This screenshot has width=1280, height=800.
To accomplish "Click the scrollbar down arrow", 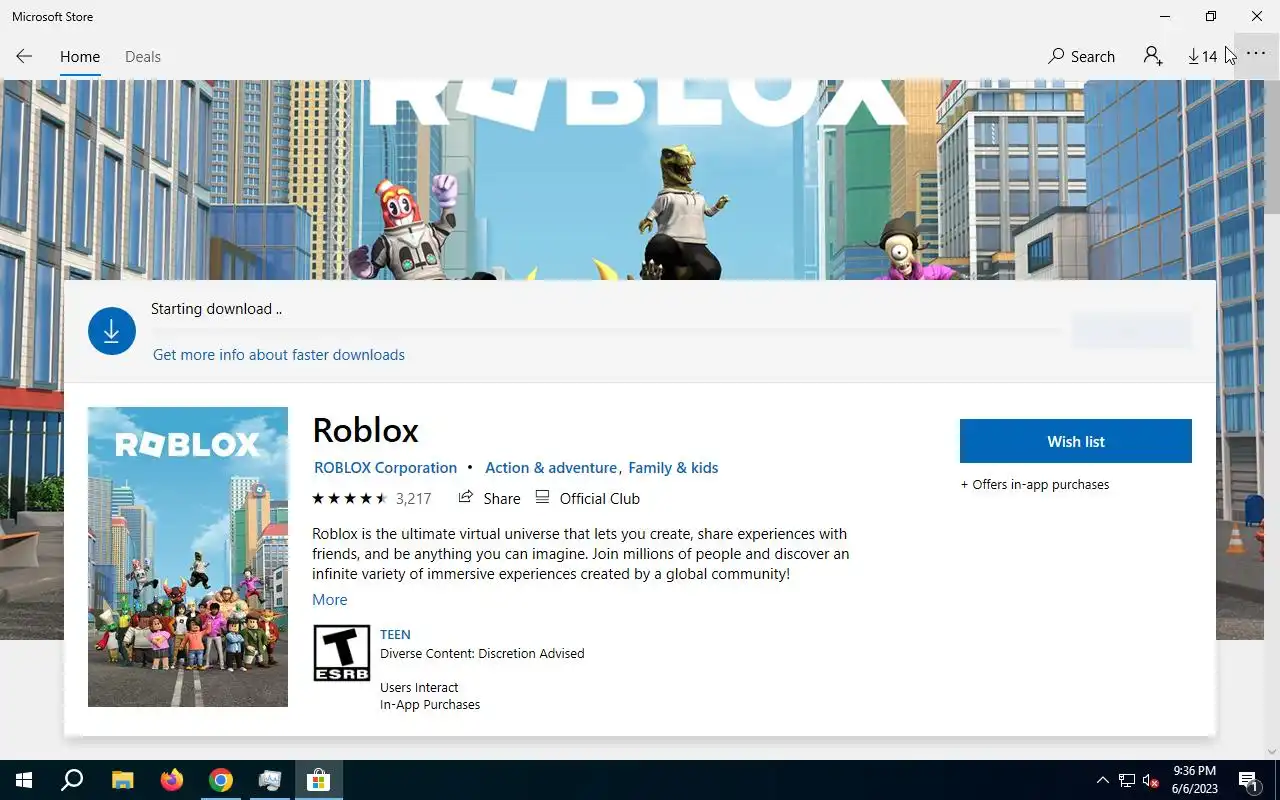I will pyautogui.click(x=1272, y=751).
